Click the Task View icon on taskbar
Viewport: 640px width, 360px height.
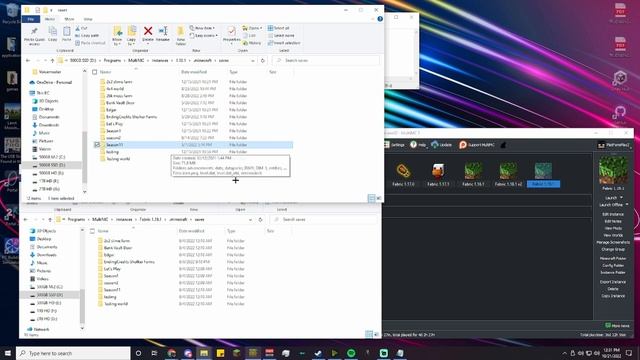tap(154, 353)
